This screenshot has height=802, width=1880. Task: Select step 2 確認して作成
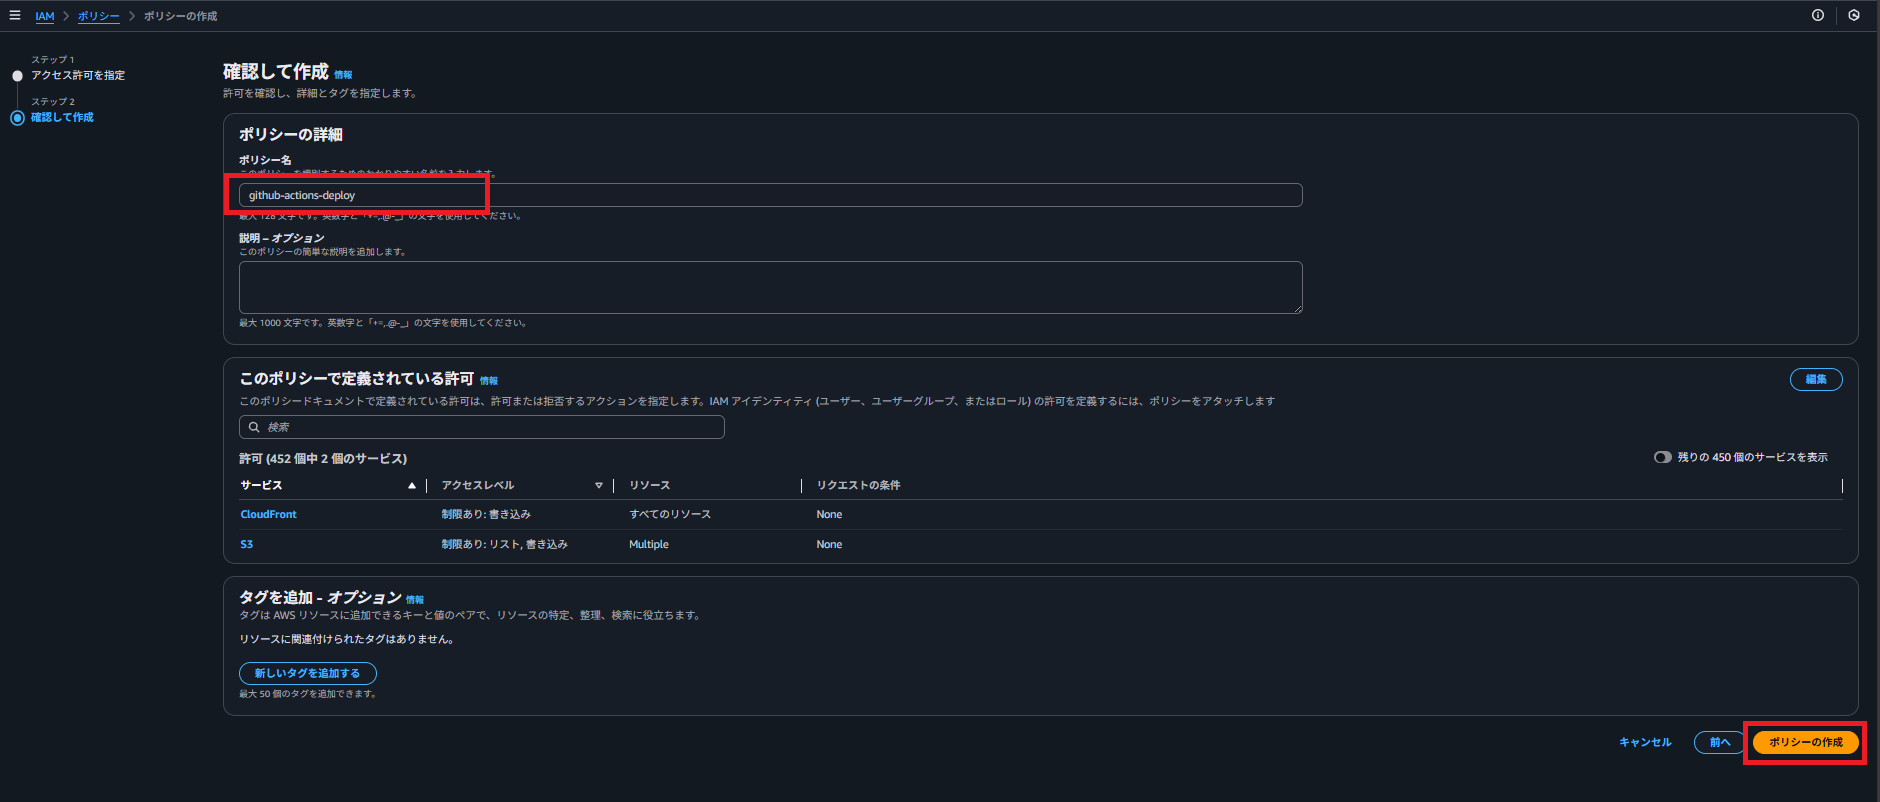[62, 117]
